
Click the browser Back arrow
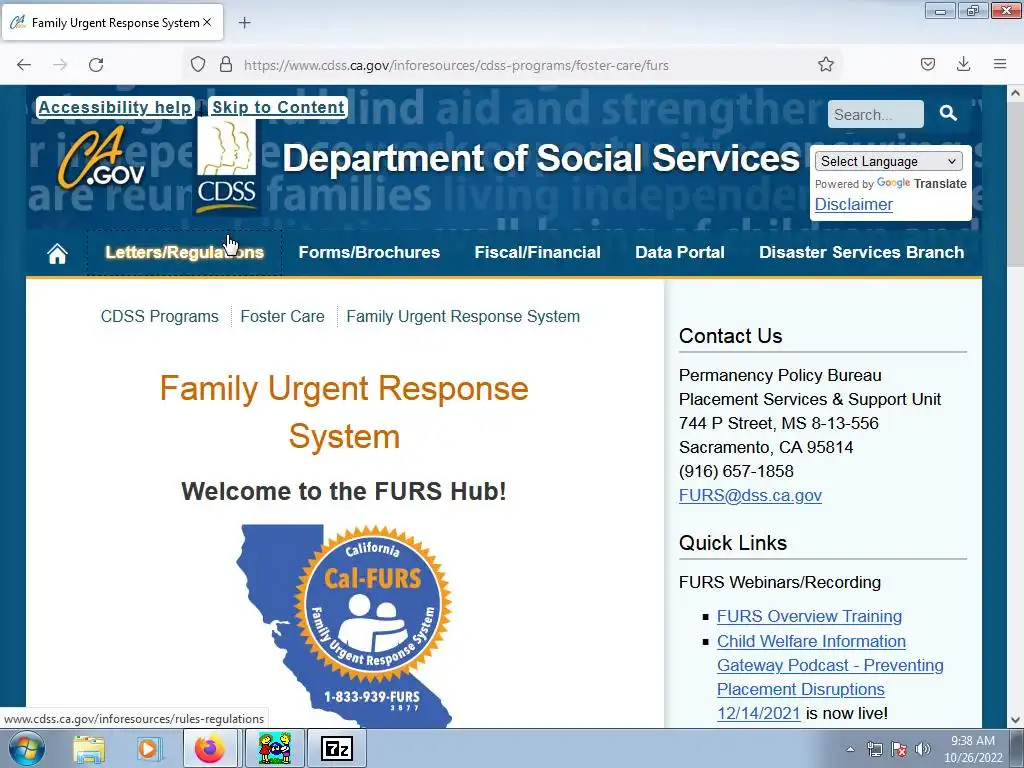24,65
